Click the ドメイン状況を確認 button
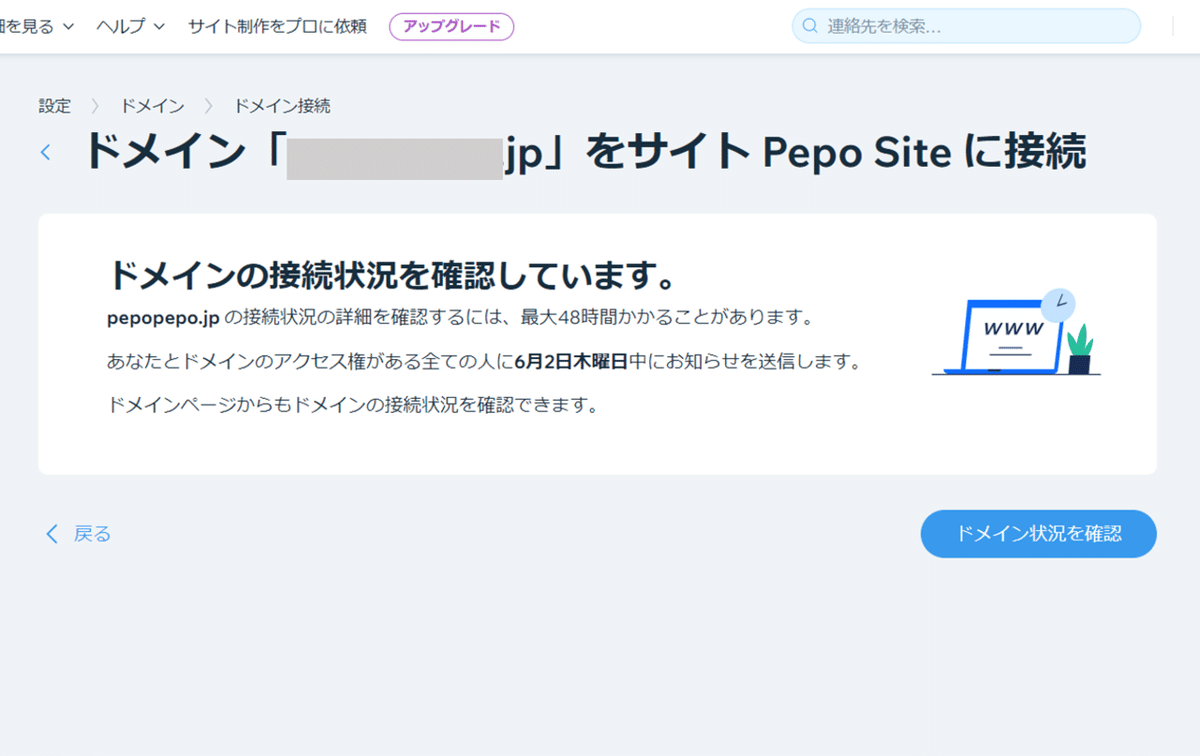This screenshot has width=1200, height=756. coord(1038,534)
